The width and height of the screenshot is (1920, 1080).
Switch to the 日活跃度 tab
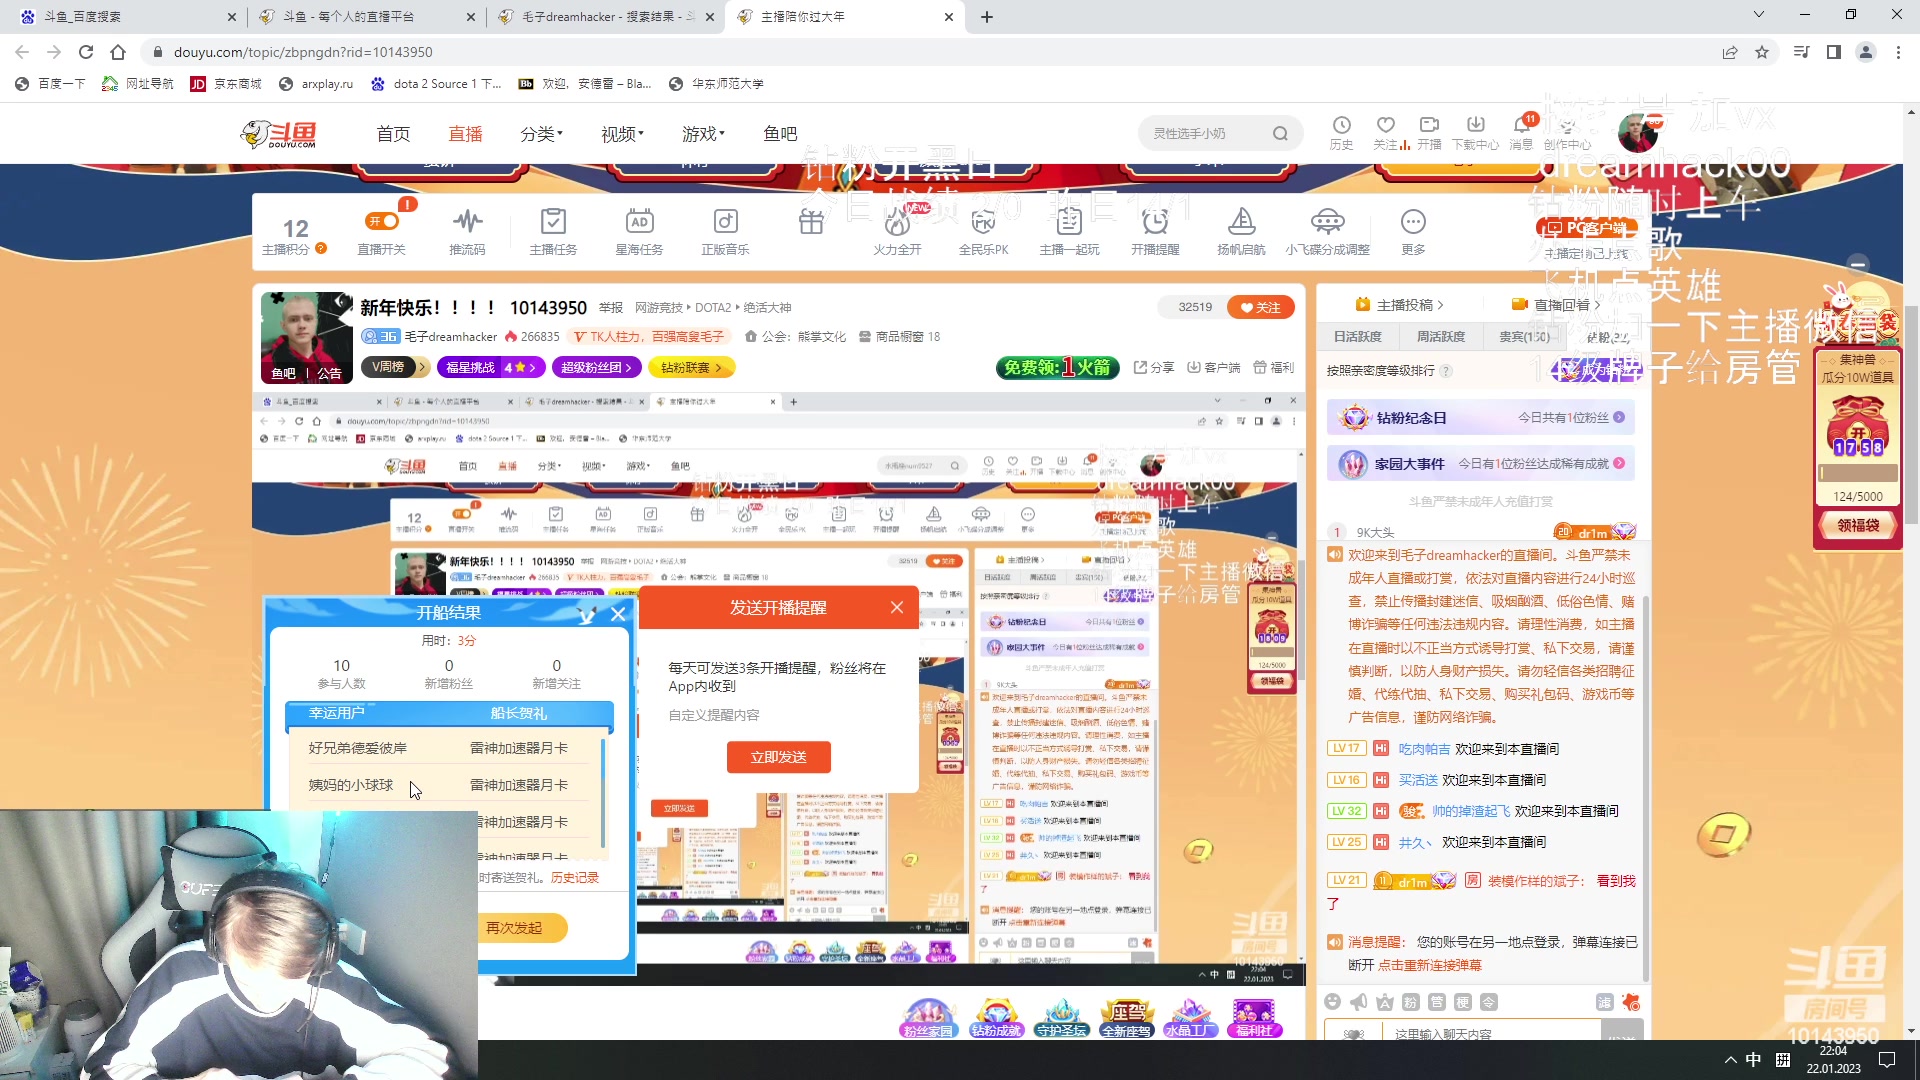point(1357,337)
